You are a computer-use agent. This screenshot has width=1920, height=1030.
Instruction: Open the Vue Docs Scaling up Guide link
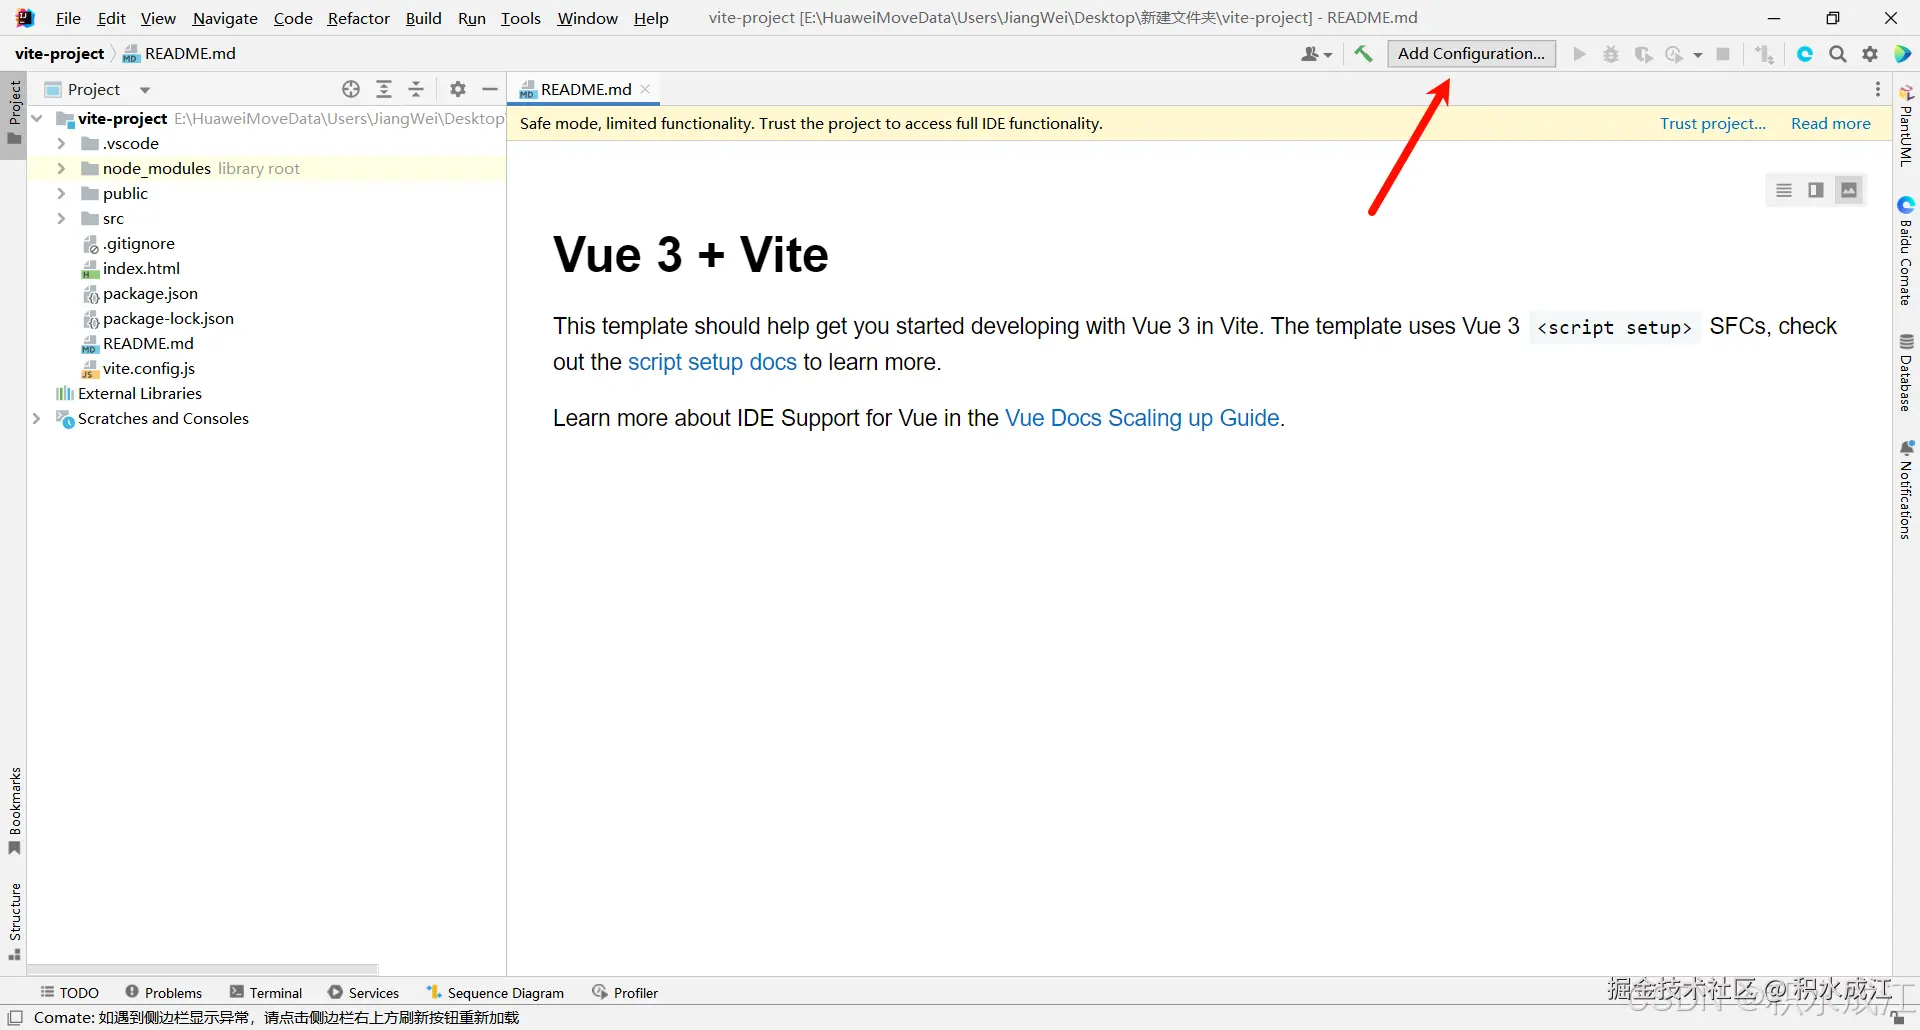coord(1142,418)
